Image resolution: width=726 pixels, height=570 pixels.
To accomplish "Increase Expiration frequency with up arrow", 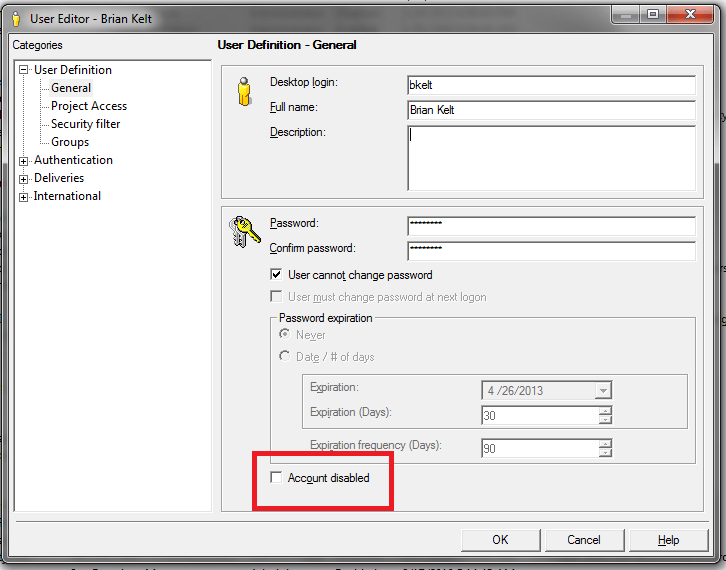I will click(605, 443).
